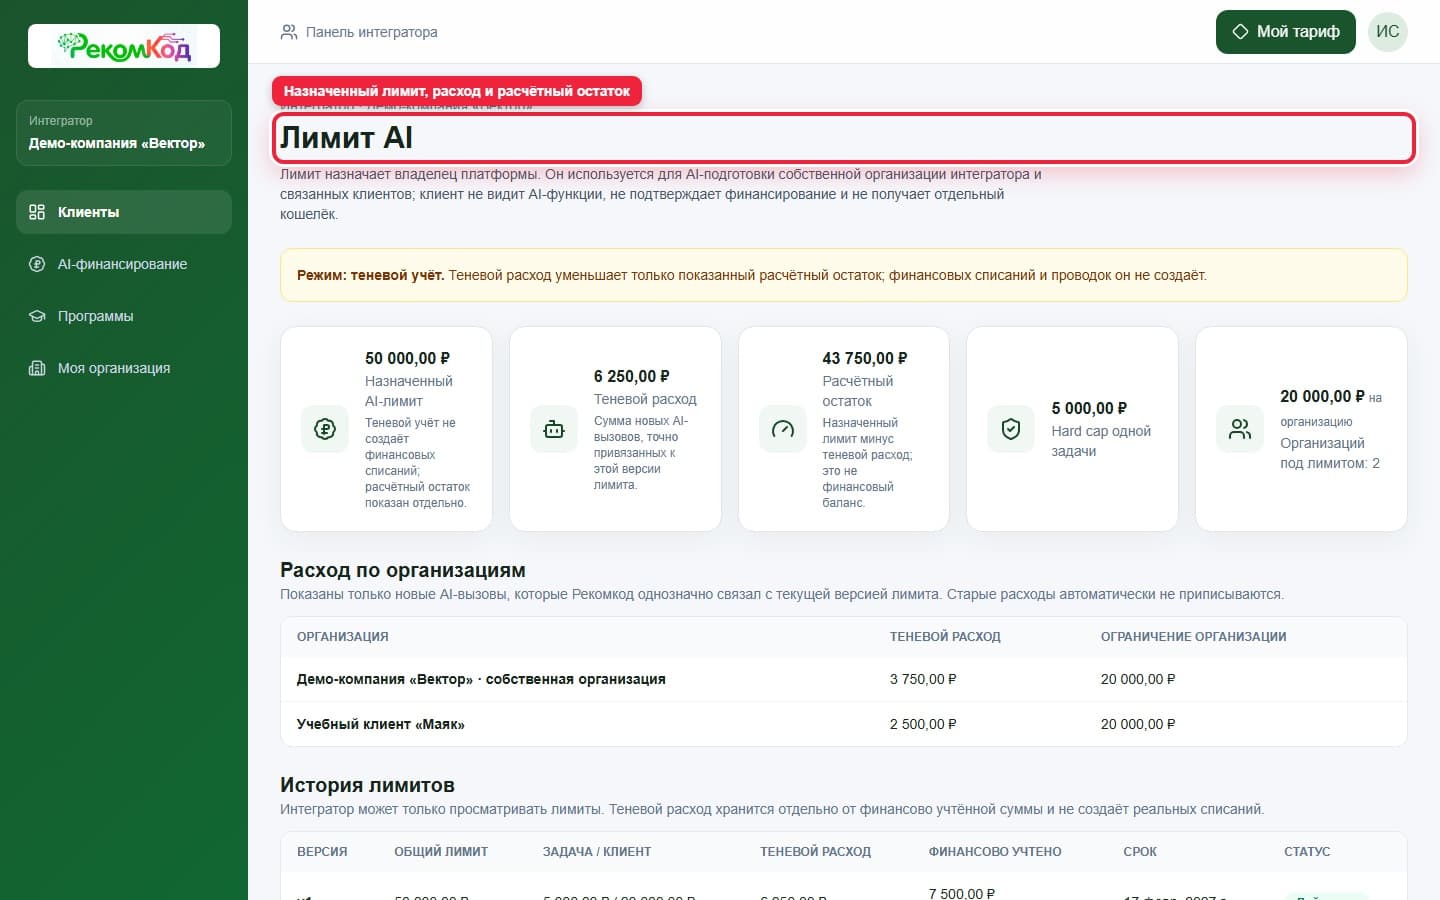Click the ОРГАНИЗАЦИЯ column header
The width and height of the screenshot is (1440, 900).
pyautogui.click(x=343, y=637)
